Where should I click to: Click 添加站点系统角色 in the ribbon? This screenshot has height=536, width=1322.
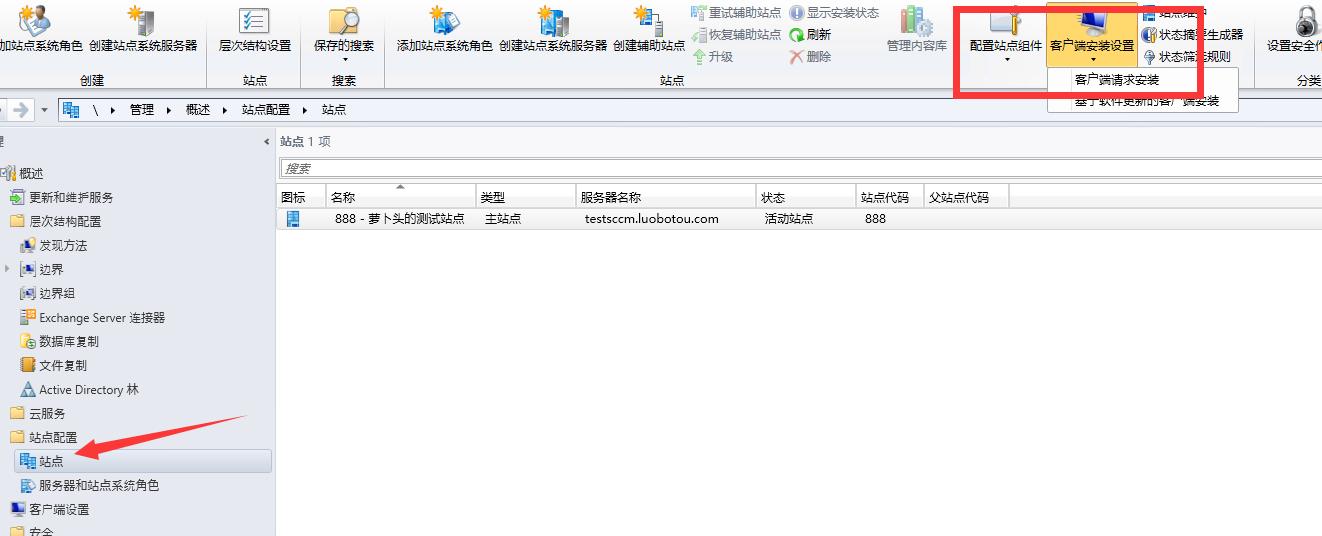(x=444, y=29)
